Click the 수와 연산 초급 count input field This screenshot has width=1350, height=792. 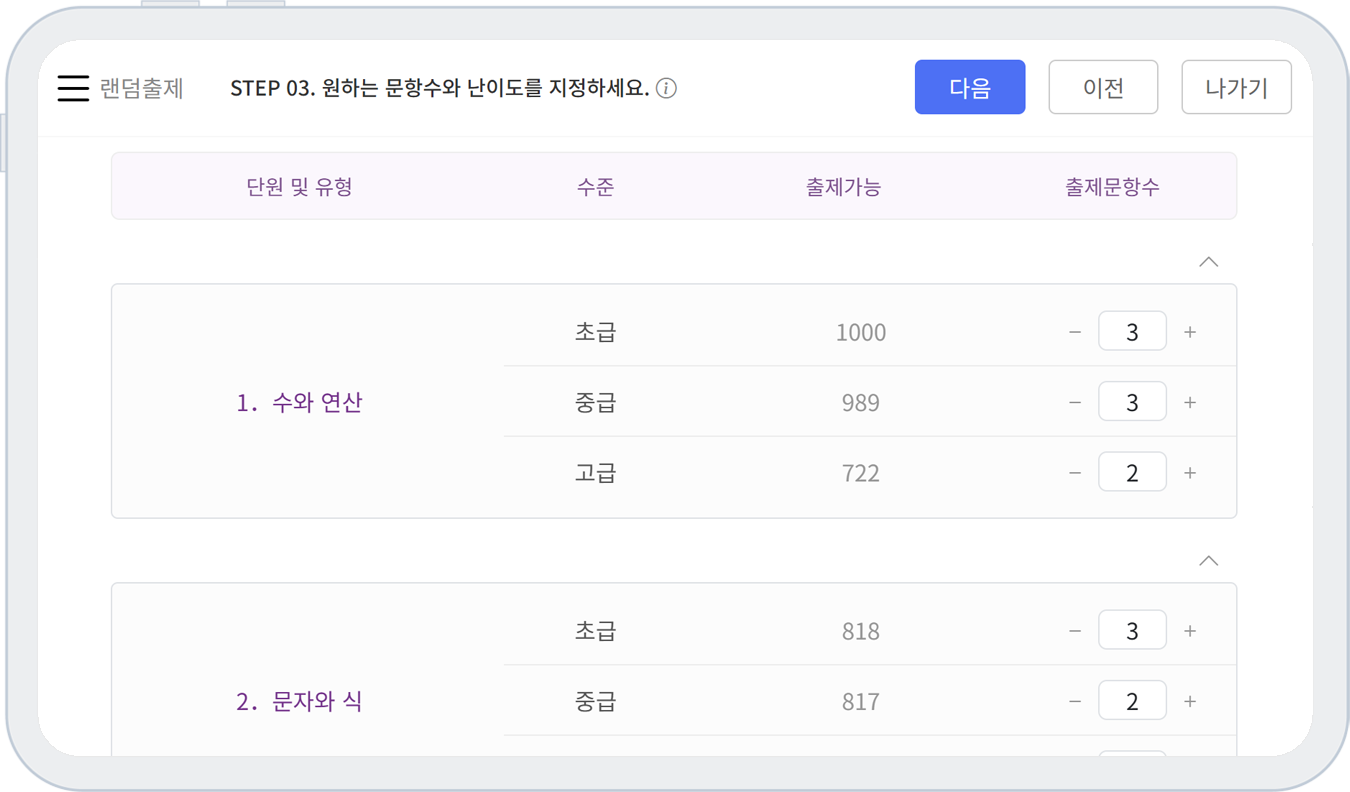[1132, 332]
